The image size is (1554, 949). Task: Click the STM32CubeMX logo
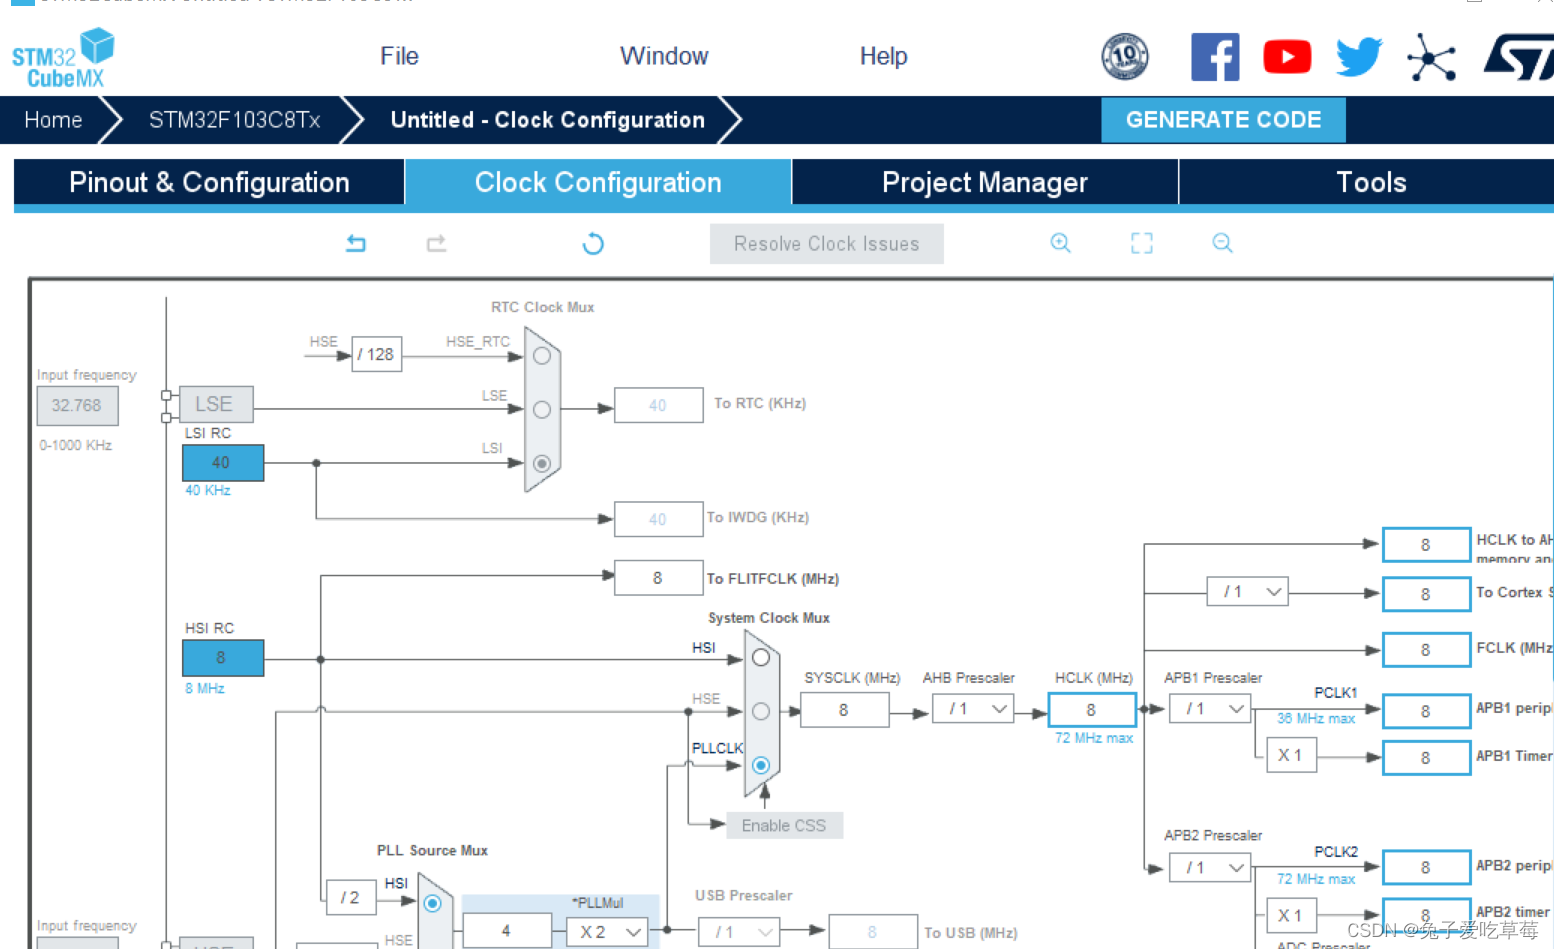[63, 58]
